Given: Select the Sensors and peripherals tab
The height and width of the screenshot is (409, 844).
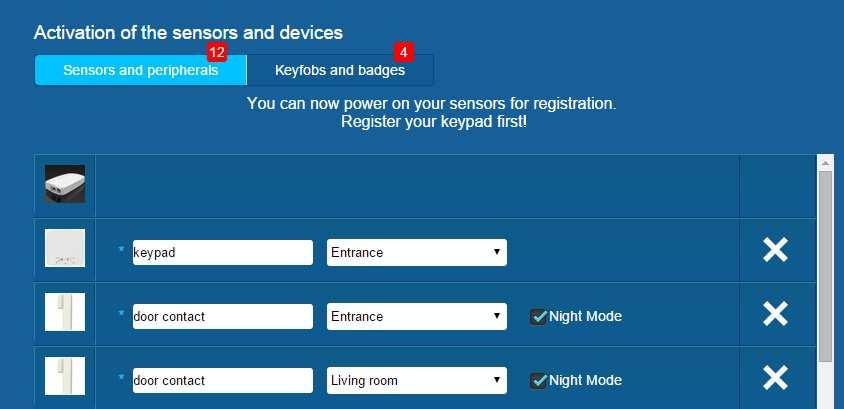Looking at the screenshot, I should pos(140,70).
